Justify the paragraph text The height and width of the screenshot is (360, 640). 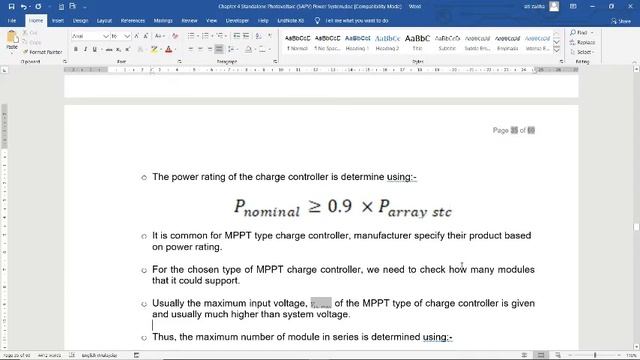(219, 49)
